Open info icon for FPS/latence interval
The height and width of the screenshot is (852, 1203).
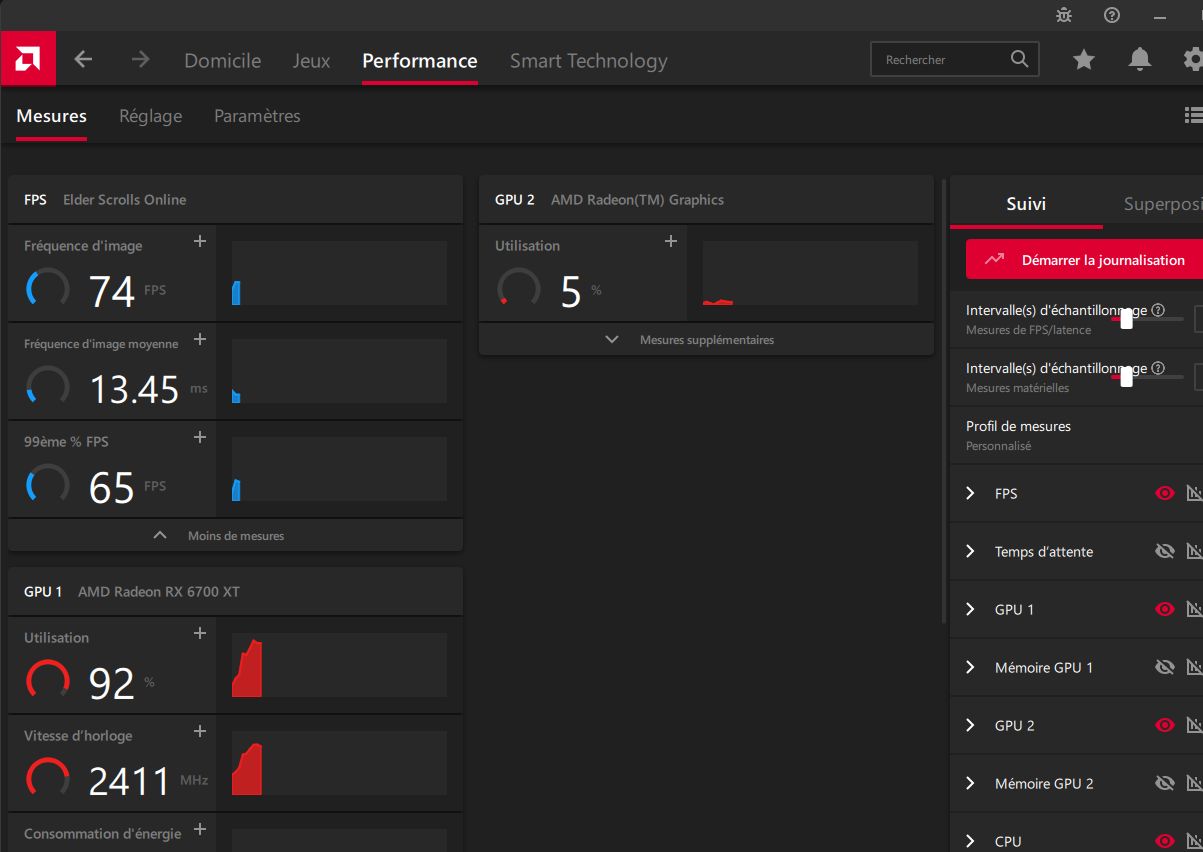1158,310
